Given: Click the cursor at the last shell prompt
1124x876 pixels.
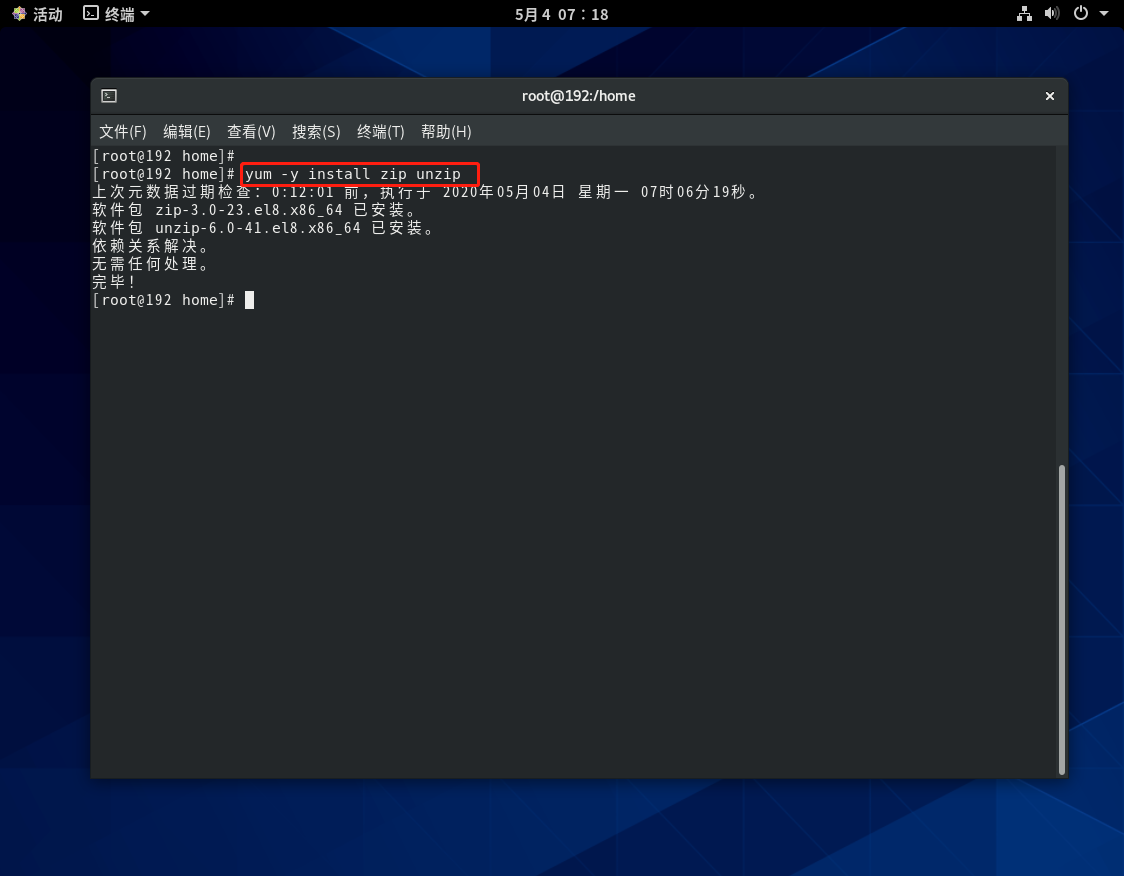Looking at the screenshot, I should tap(249, 300).
